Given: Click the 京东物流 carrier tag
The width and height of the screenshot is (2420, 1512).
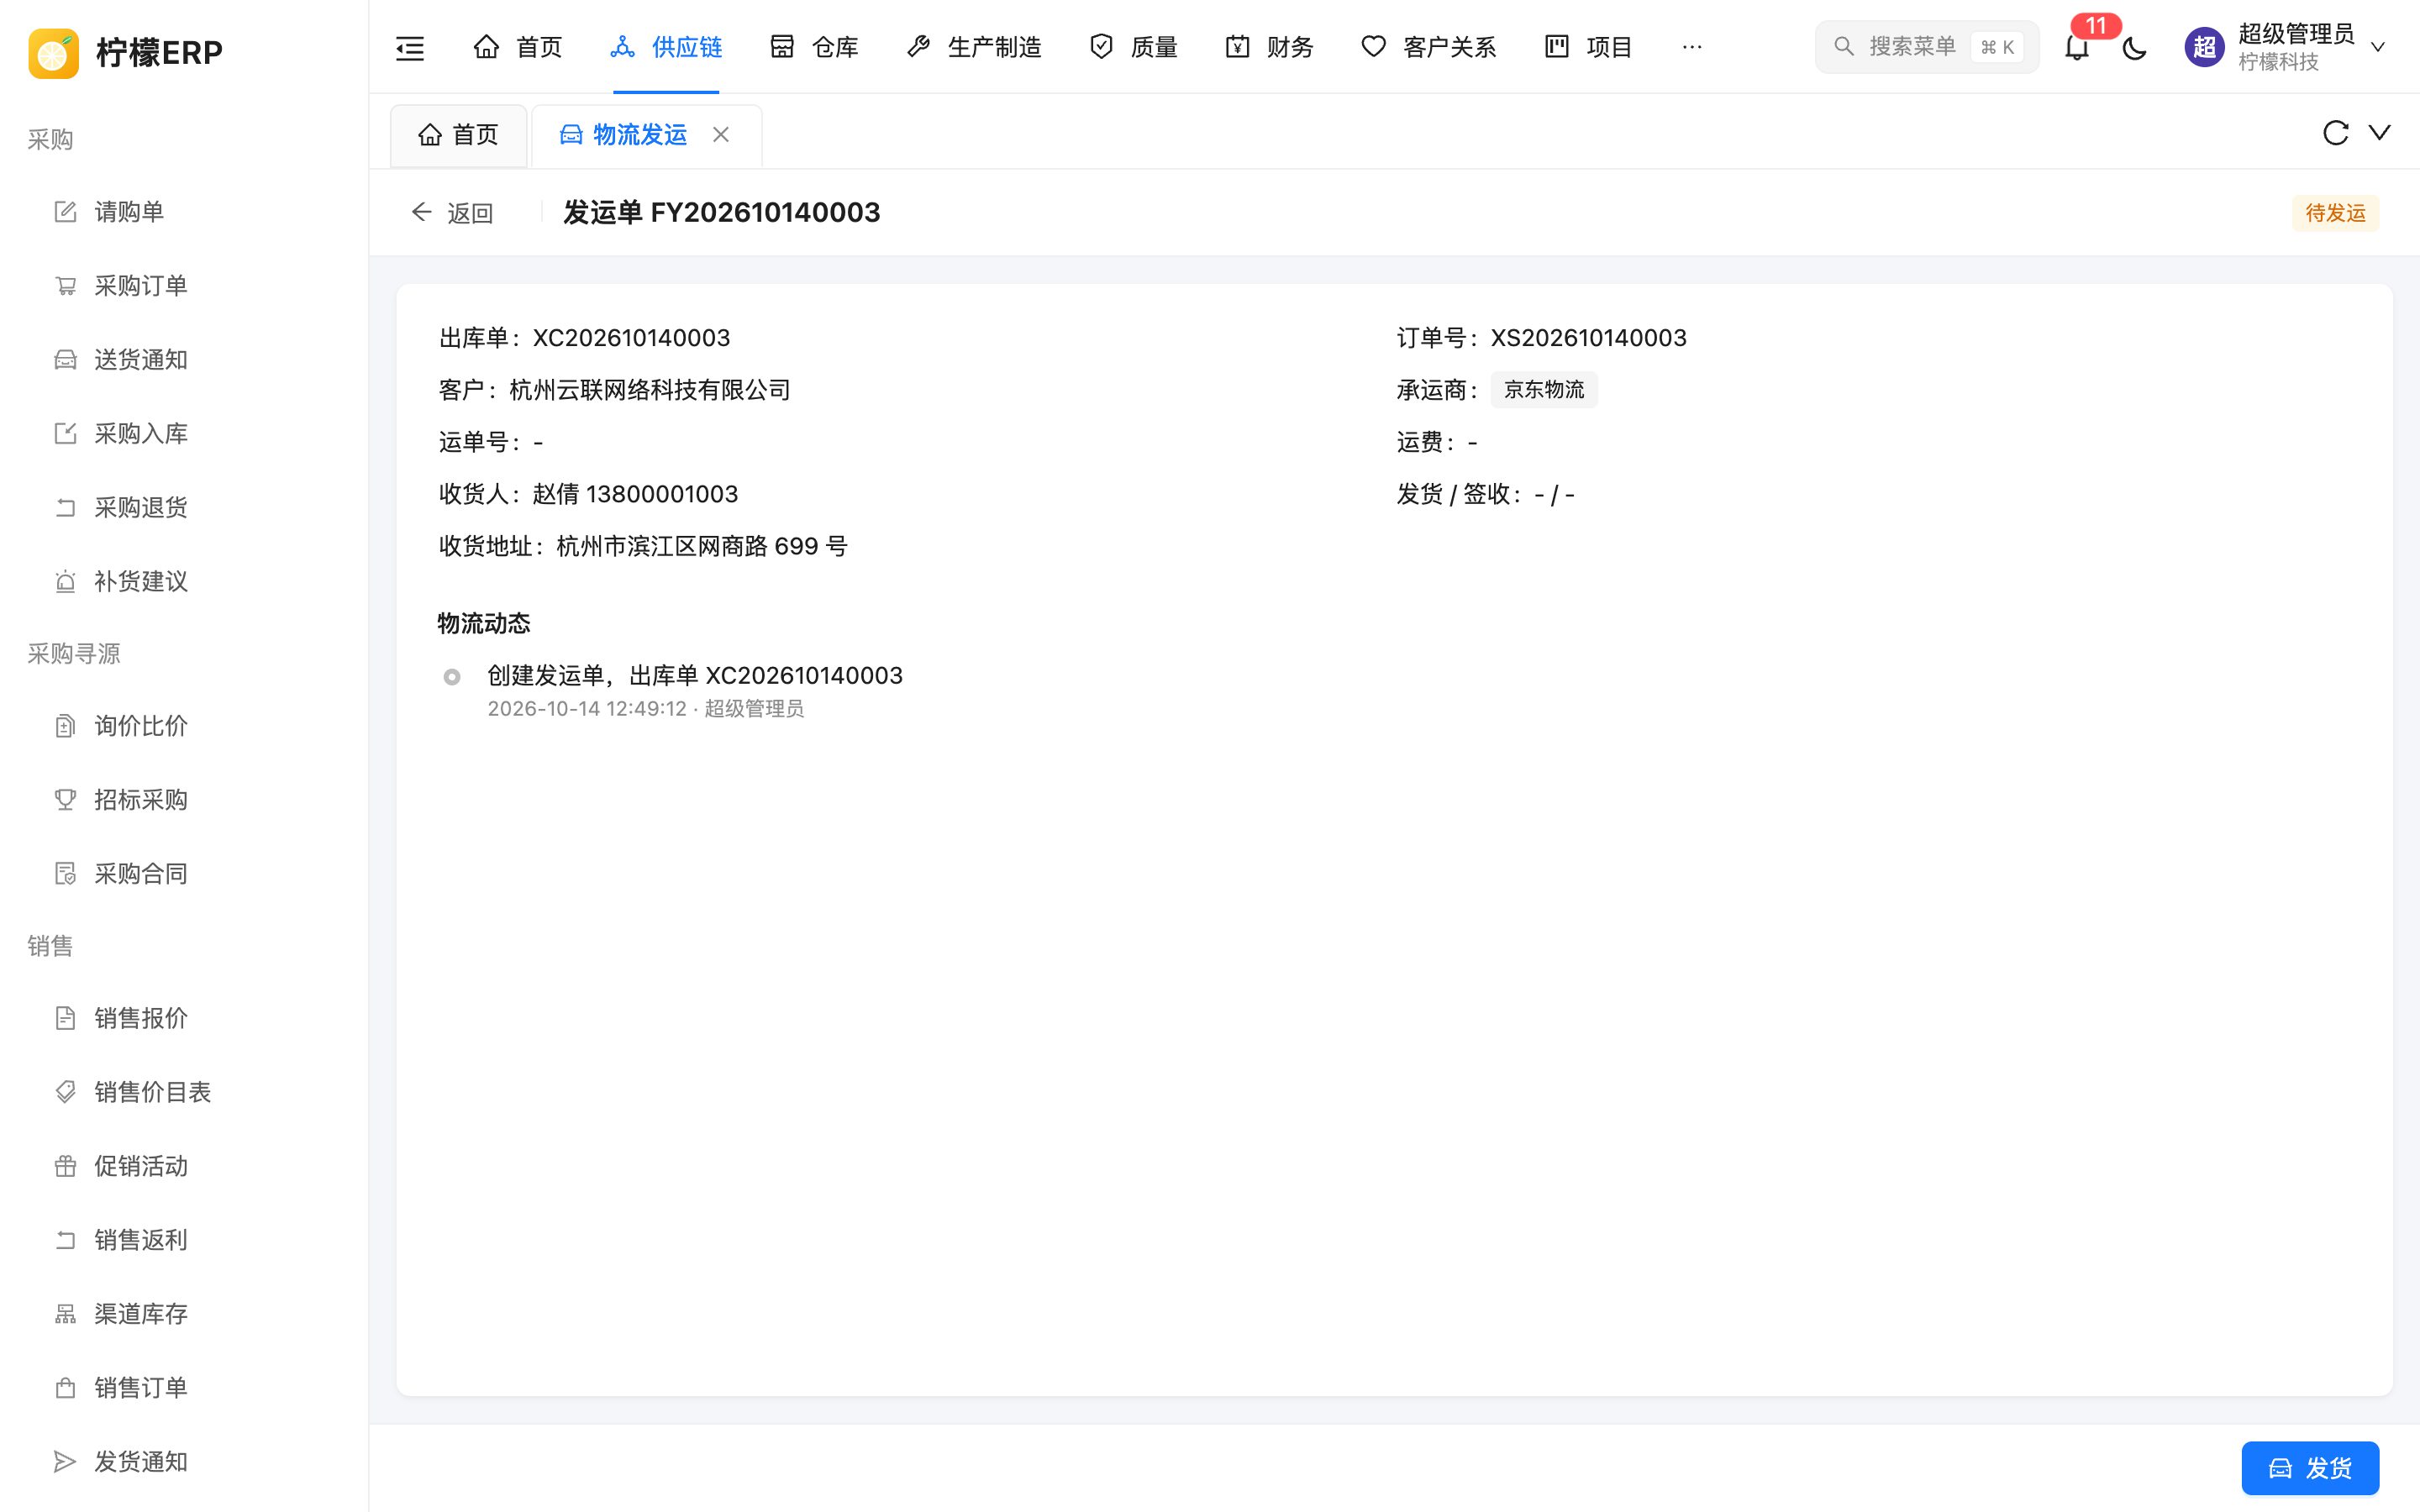Looking at the screenshot, I should (1544, 390).
